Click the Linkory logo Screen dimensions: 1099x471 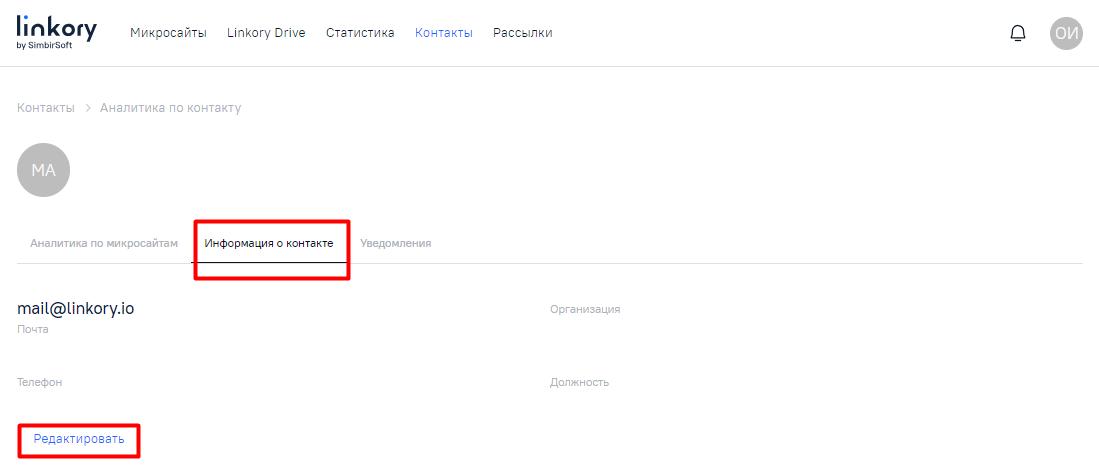click(57, 32)
